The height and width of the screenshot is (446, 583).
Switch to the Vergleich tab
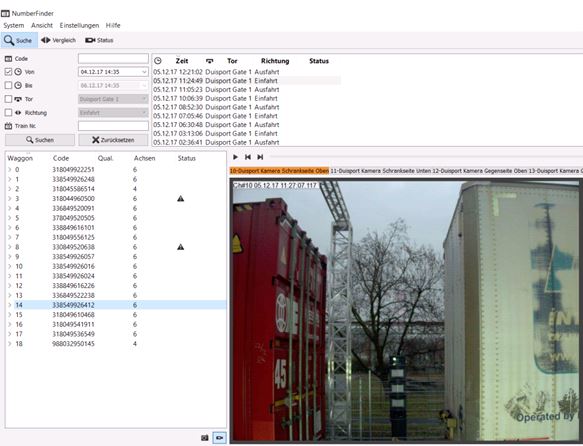coord(58,40)
